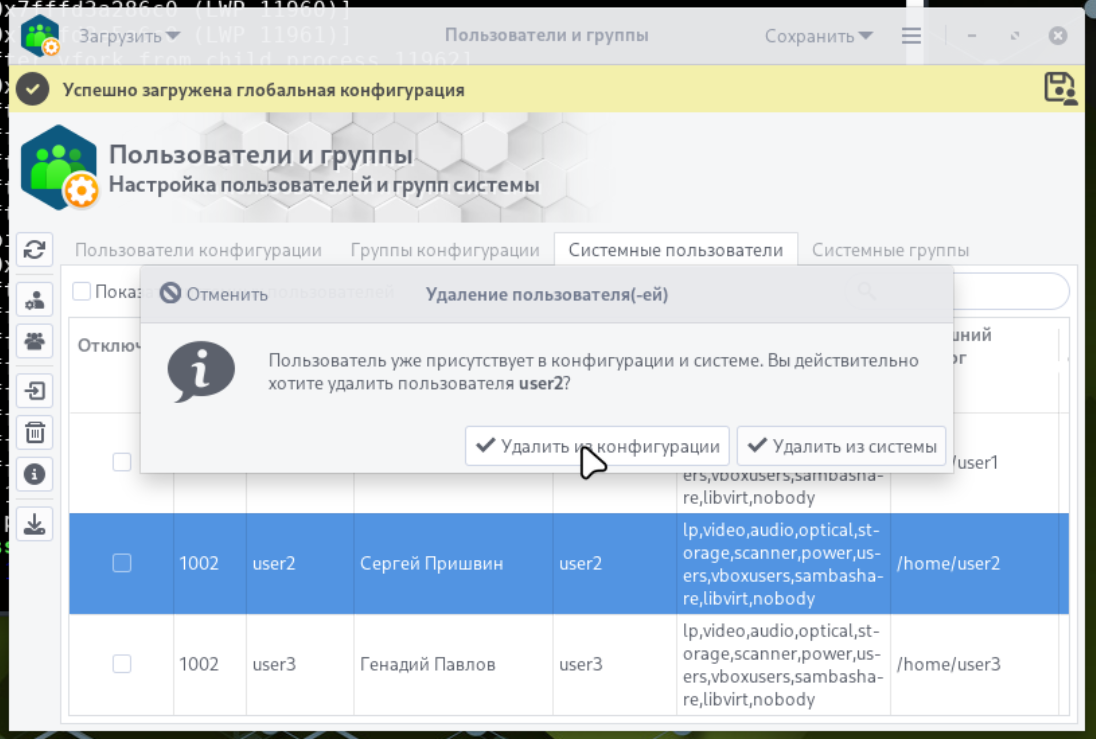Toggle the Показать checkbox above the table

(x=82, y=291)
